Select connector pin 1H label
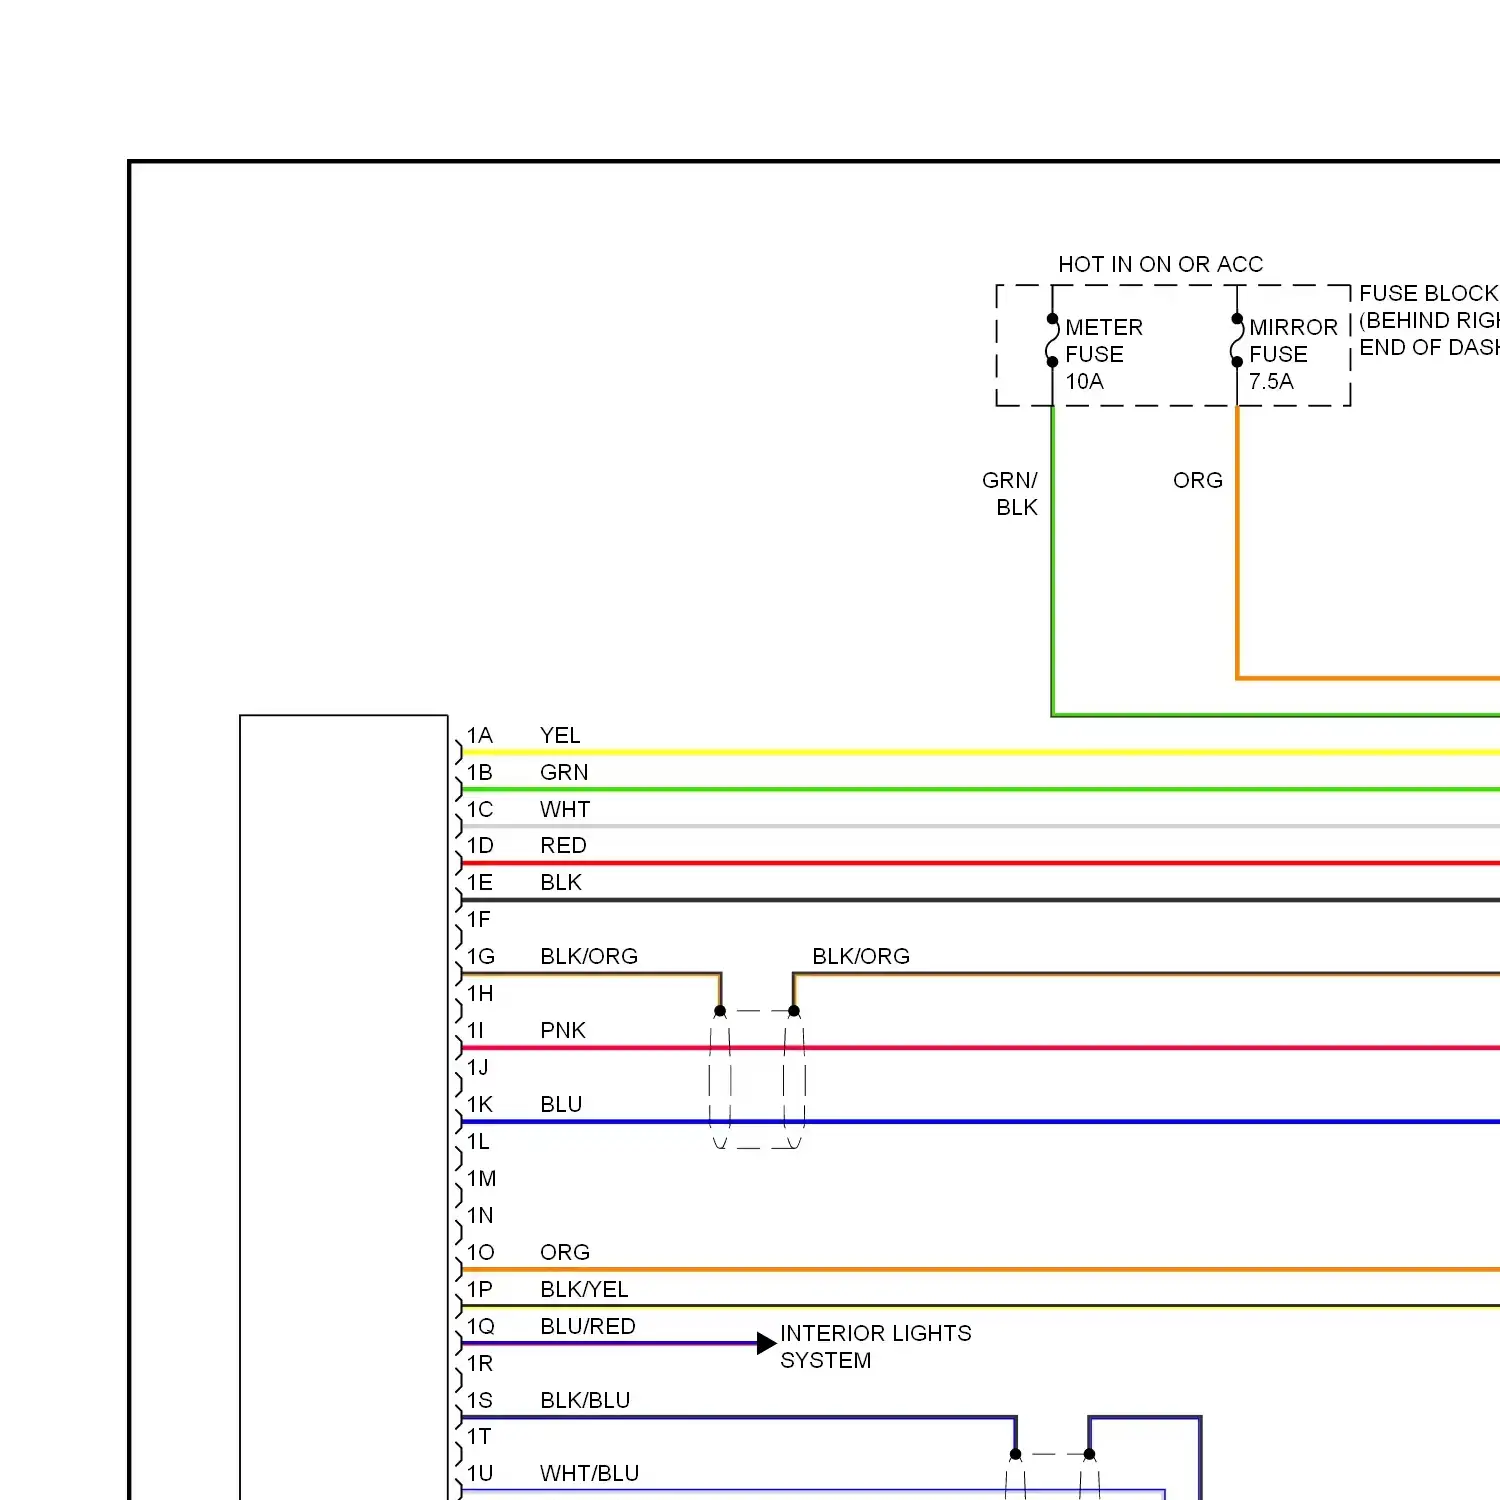This screenshot has width=1500, height=1500. click(x=480, y=994)
